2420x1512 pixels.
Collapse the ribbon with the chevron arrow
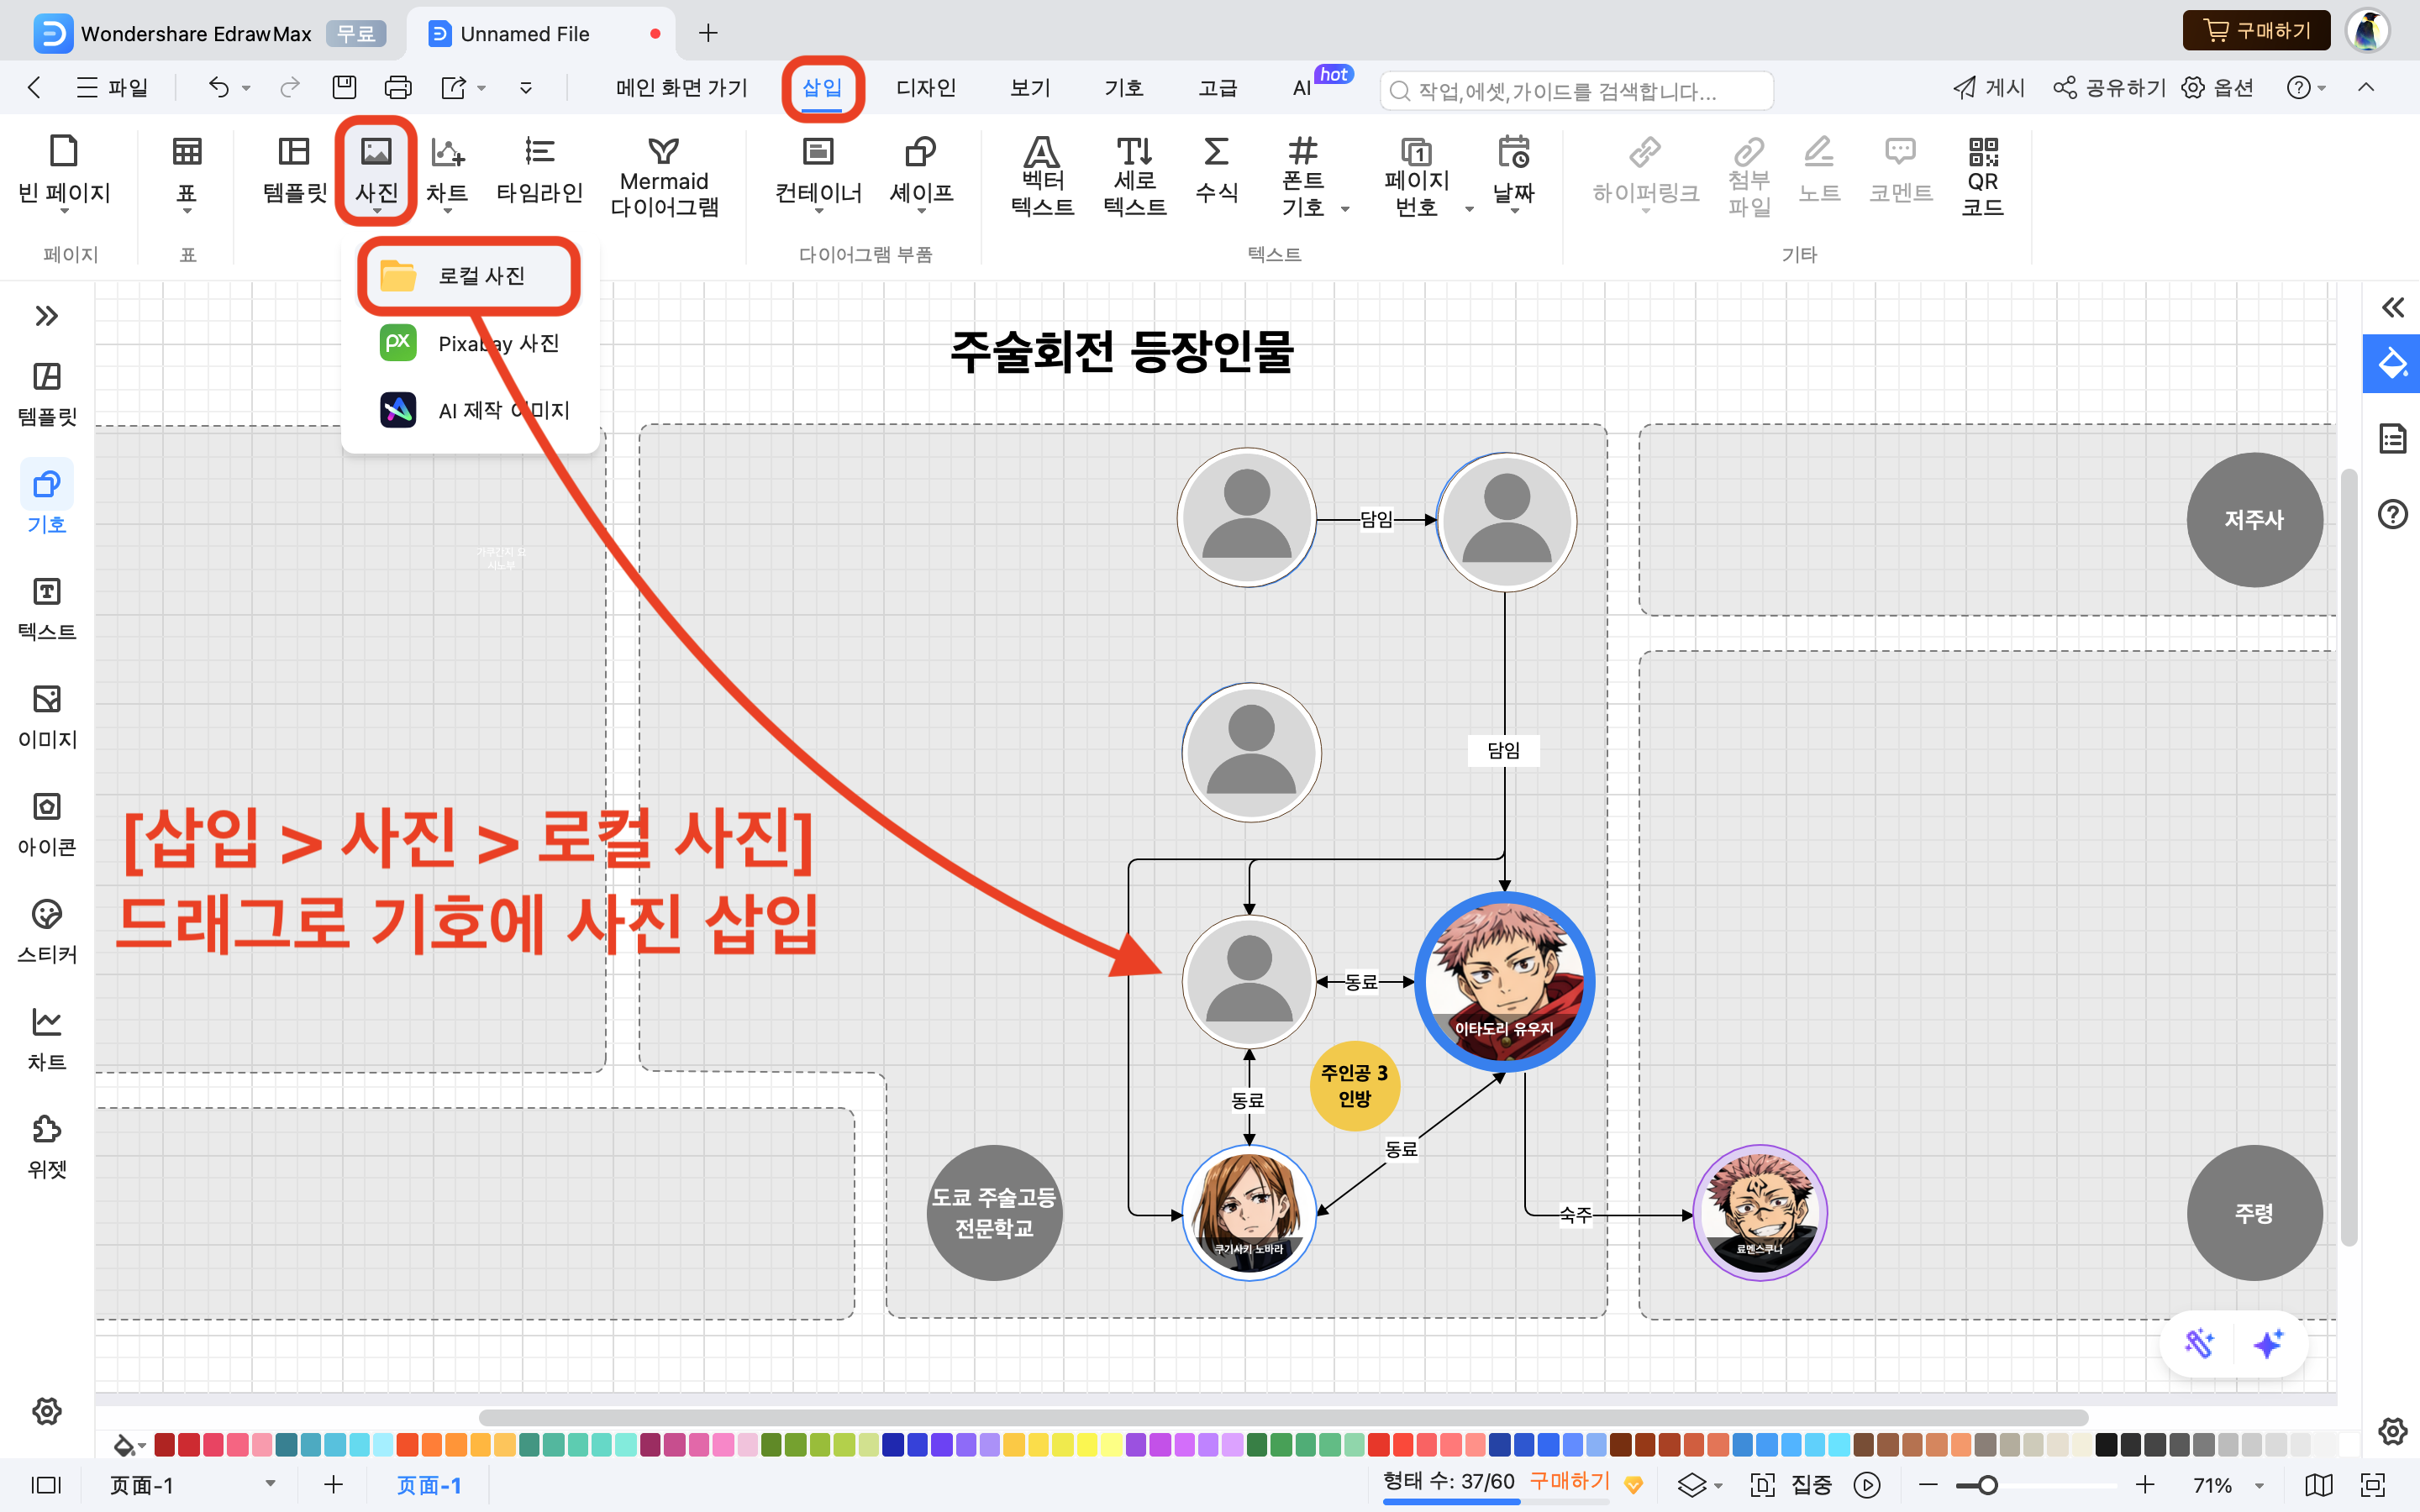click(2365, 88)
